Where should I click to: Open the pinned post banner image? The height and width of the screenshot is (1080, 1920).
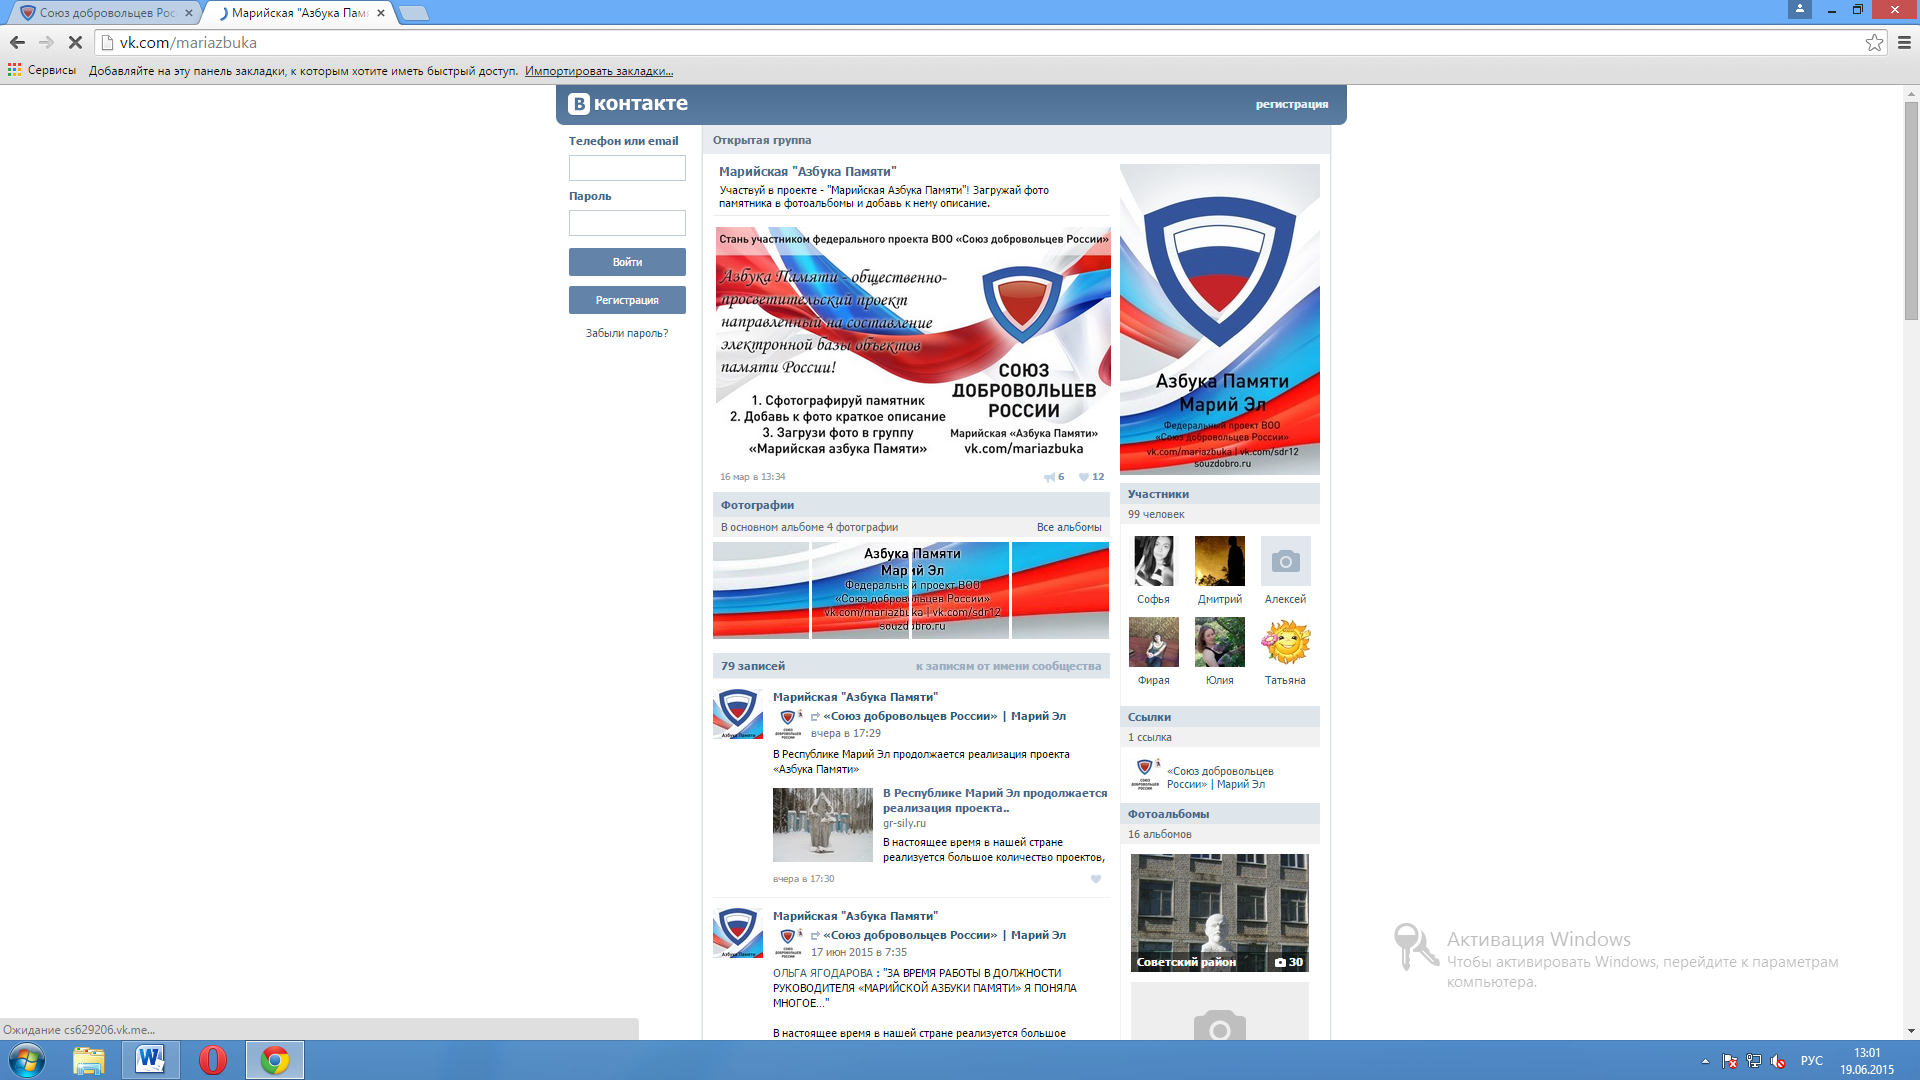click(913, 344)
